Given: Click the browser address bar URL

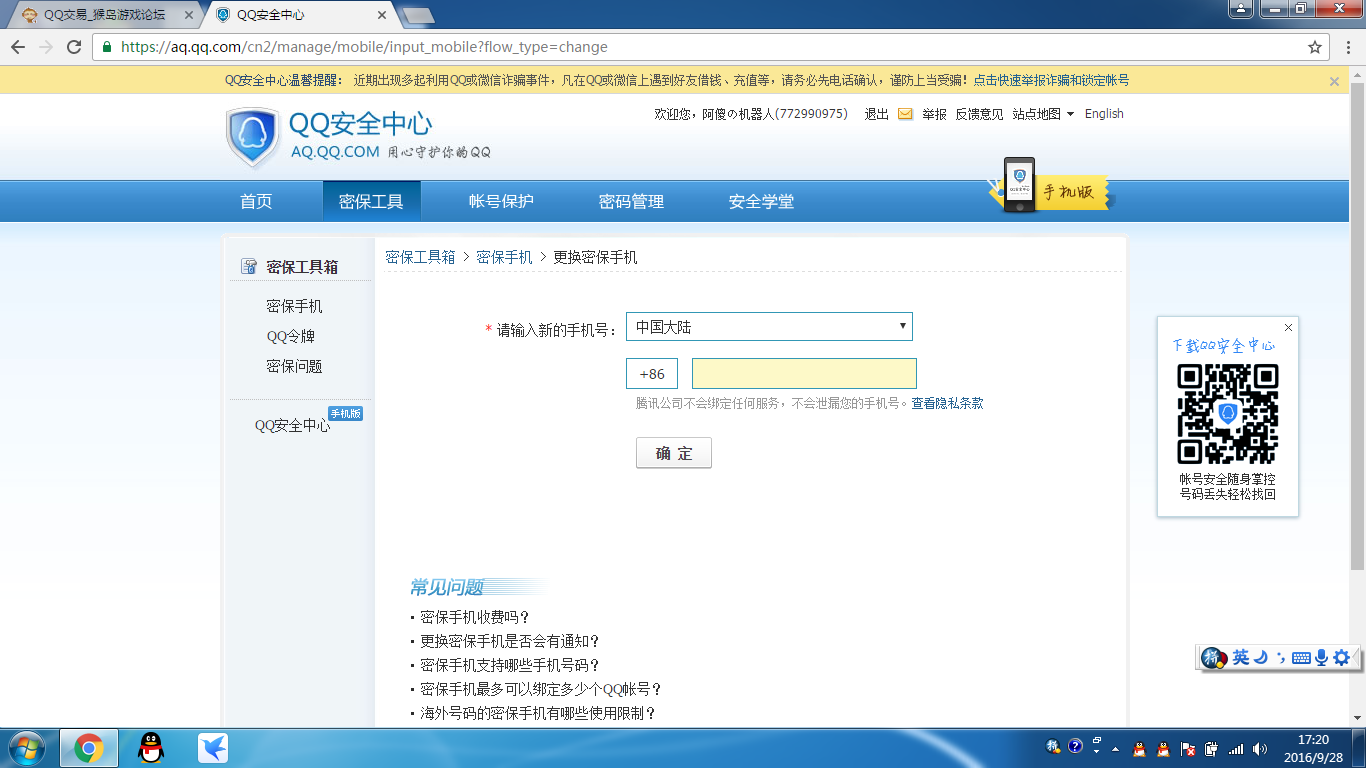Looking at the screenshot, I should tap(364, 47).
